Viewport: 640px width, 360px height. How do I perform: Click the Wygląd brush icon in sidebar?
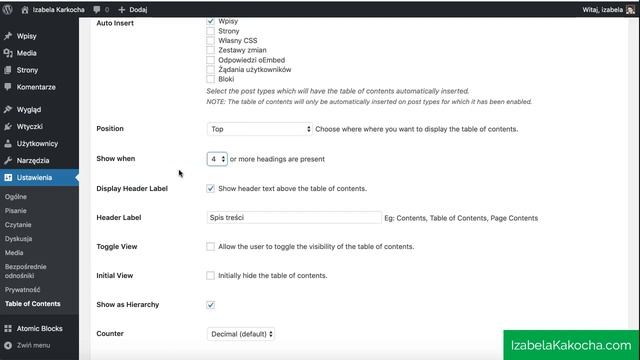tap(8, 109)
